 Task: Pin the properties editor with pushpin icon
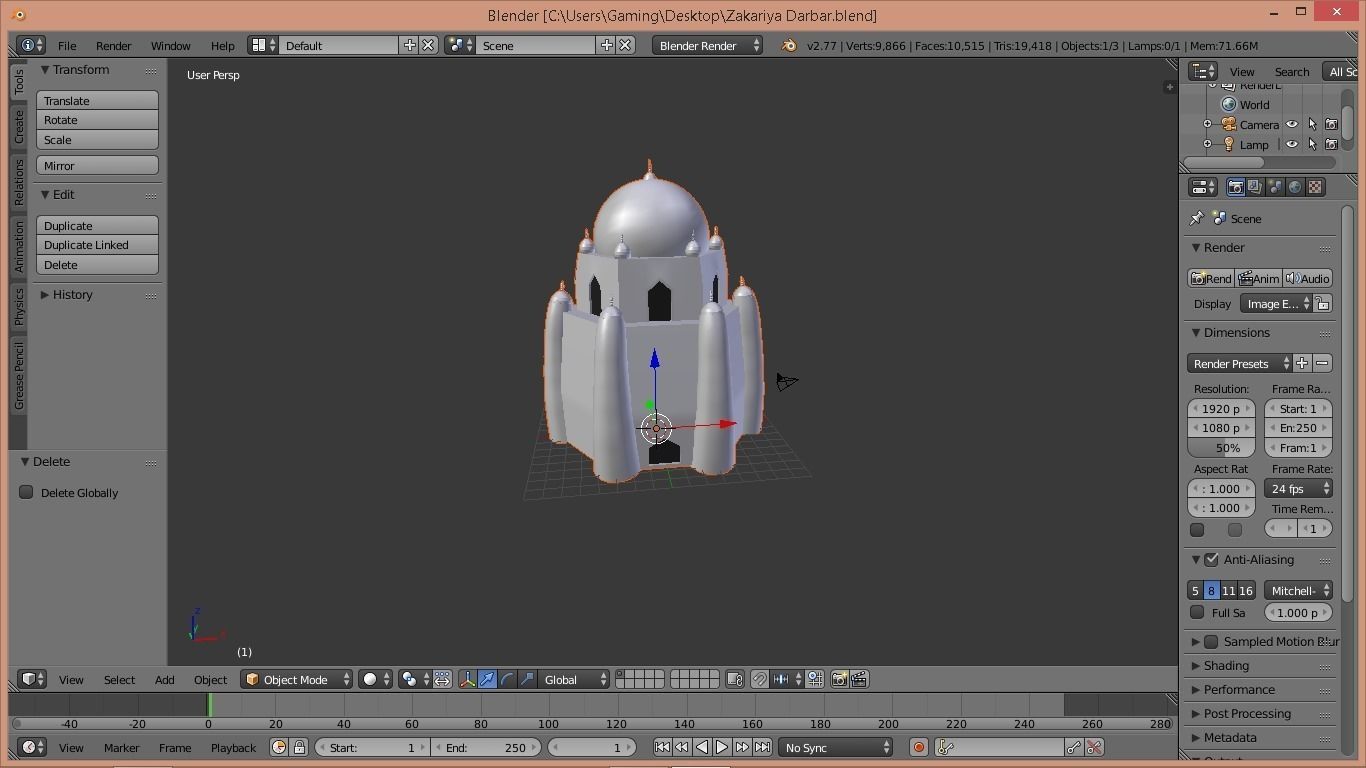1197,219
